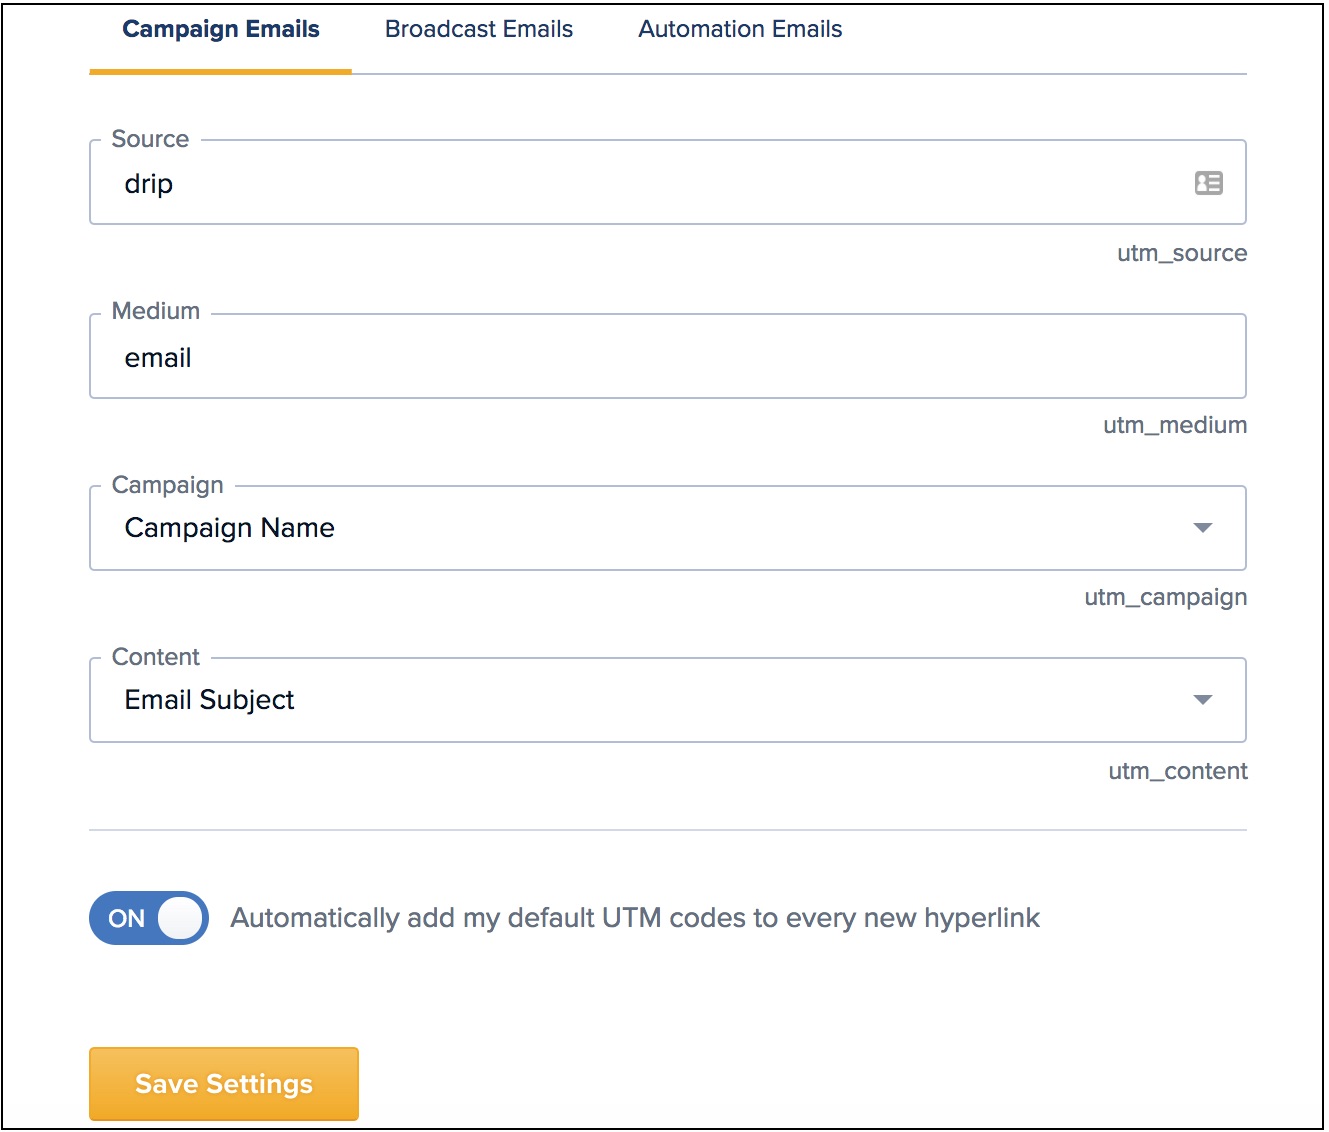This screenshot has height=1132, width=1329.
Task: Click the Content field label
Action: coord(156,657)
